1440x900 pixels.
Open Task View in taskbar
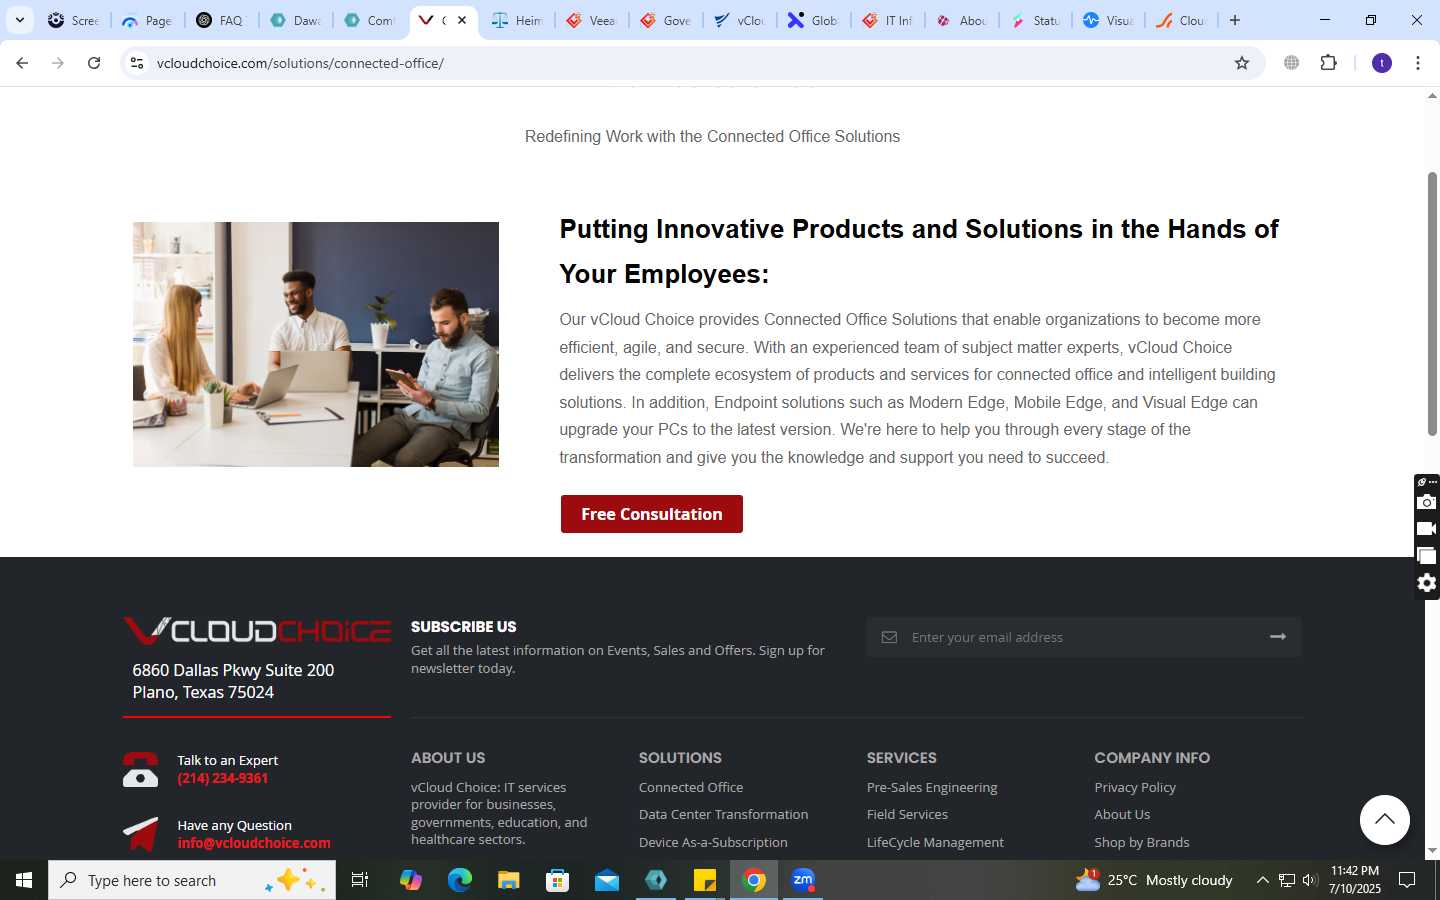click(x=360, y=880)
